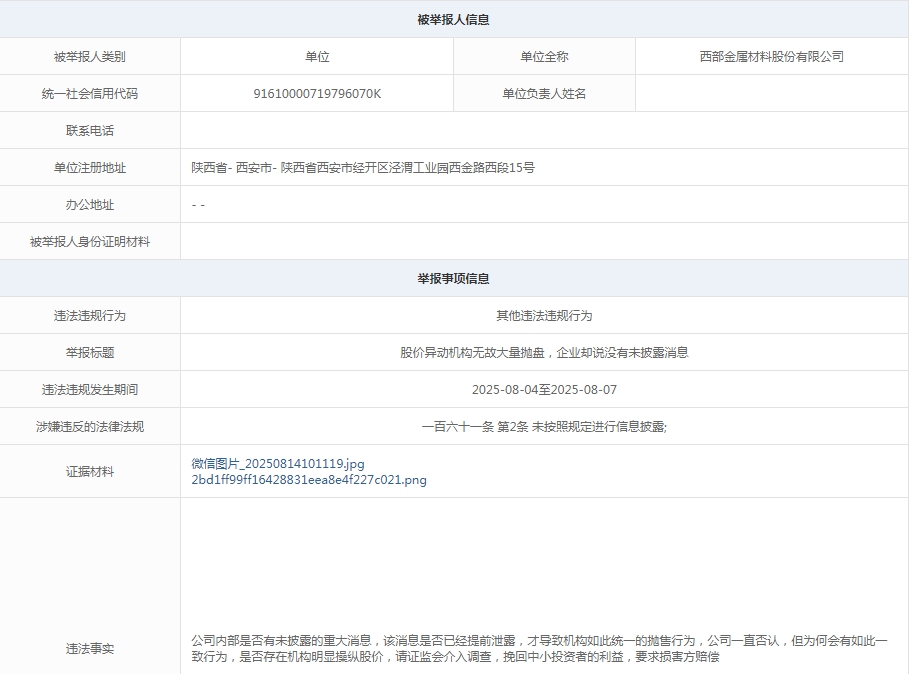The height and width of the screenshot is (674, 911).
Task: Click the 统一社会信用代码 label
Action: [89, 94]
